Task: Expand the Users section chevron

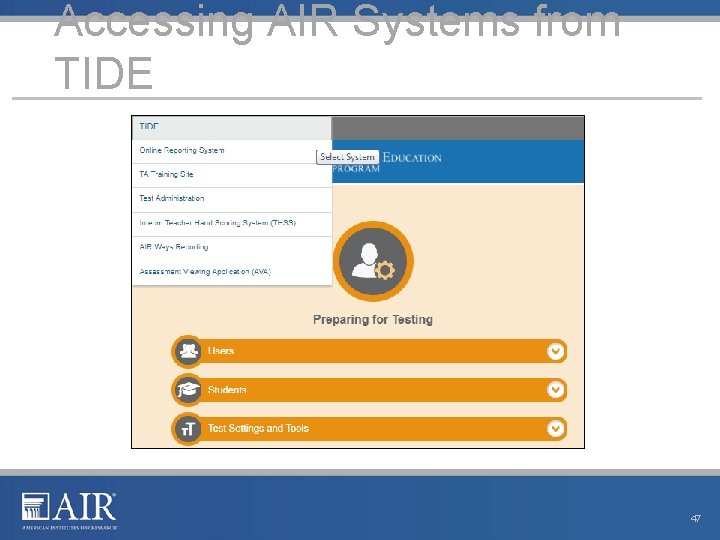Action: click(556, 352)
